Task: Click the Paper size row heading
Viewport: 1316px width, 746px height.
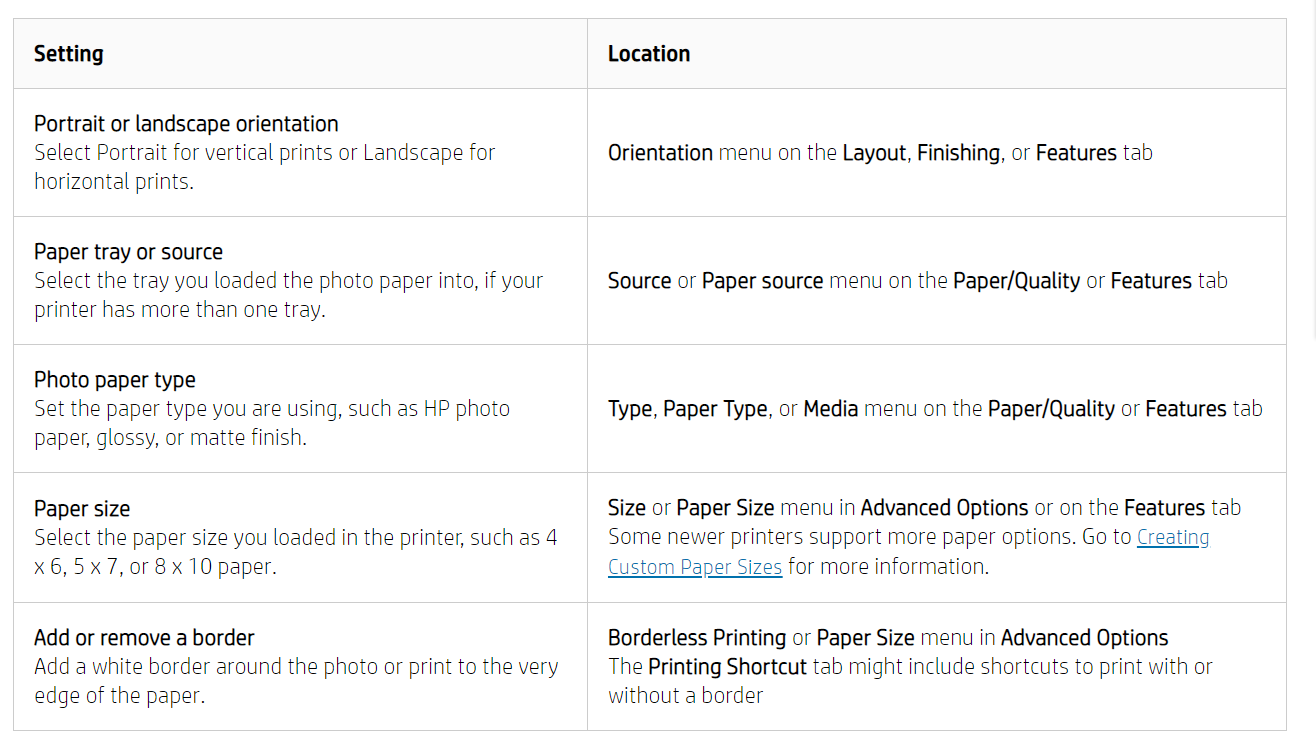Action: tap(82, 509)
